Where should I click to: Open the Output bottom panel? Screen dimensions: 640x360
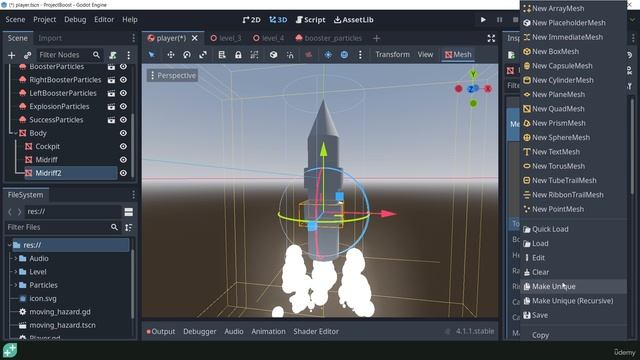(x=161, y=331)
